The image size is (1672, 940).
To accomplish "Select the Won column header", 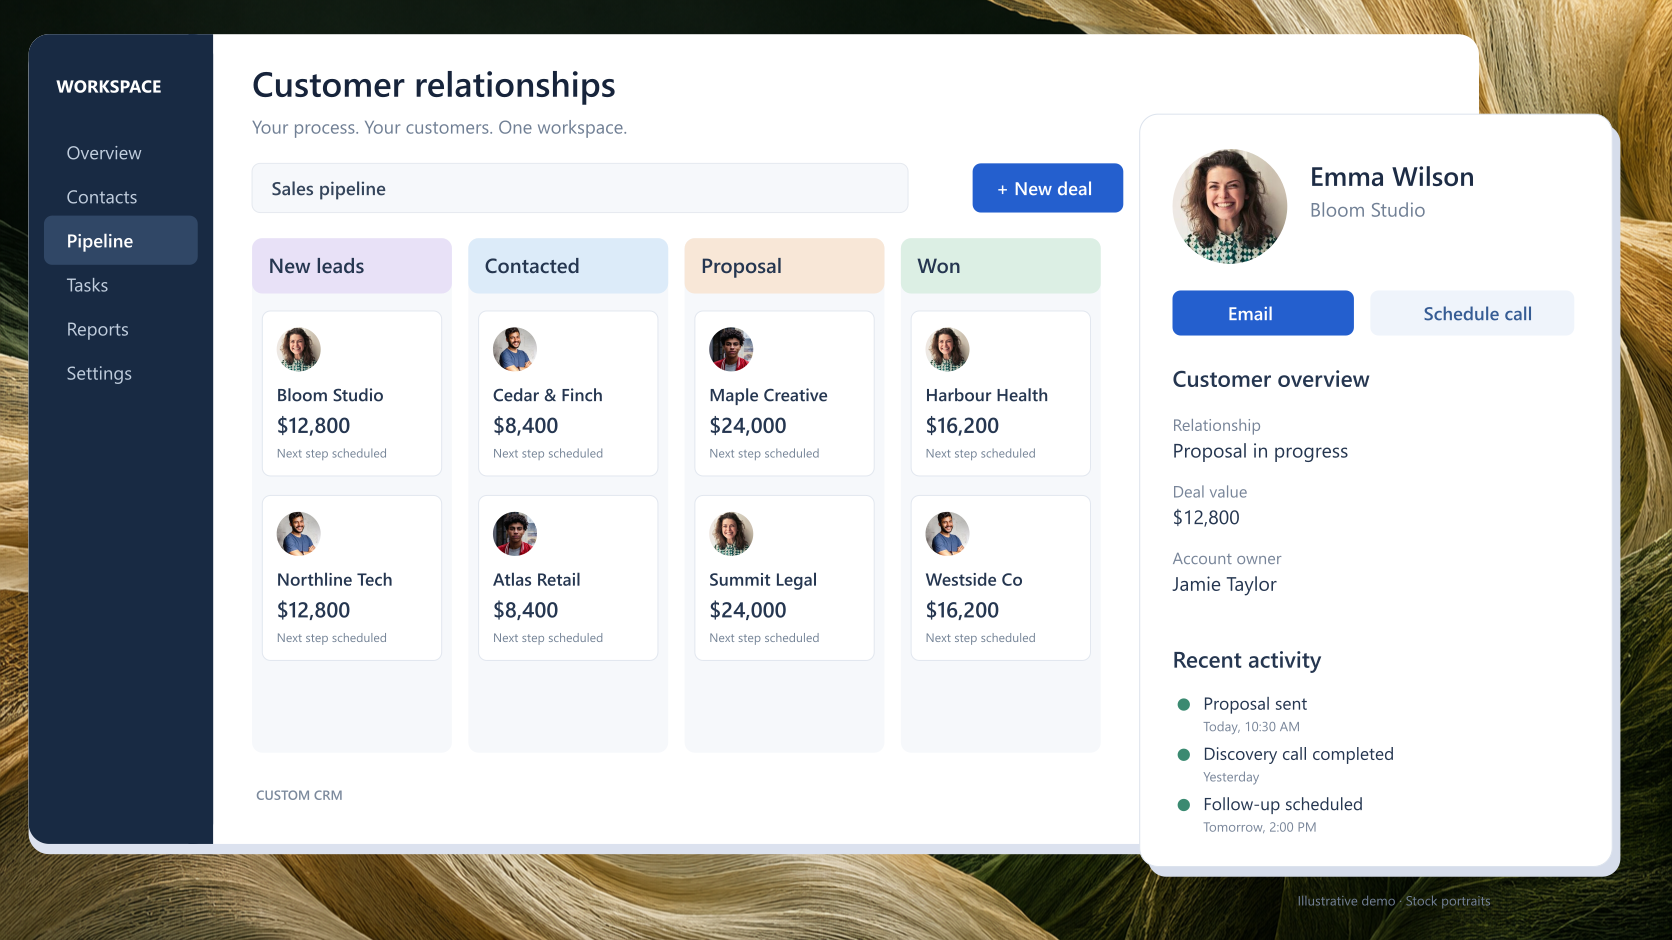I will tap(1001, 266).
